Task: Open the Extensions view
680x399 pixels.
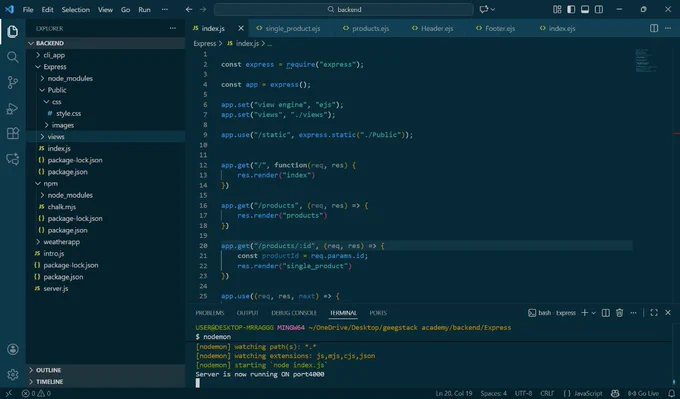Action: pyautogui.click(x=13, y=133)
